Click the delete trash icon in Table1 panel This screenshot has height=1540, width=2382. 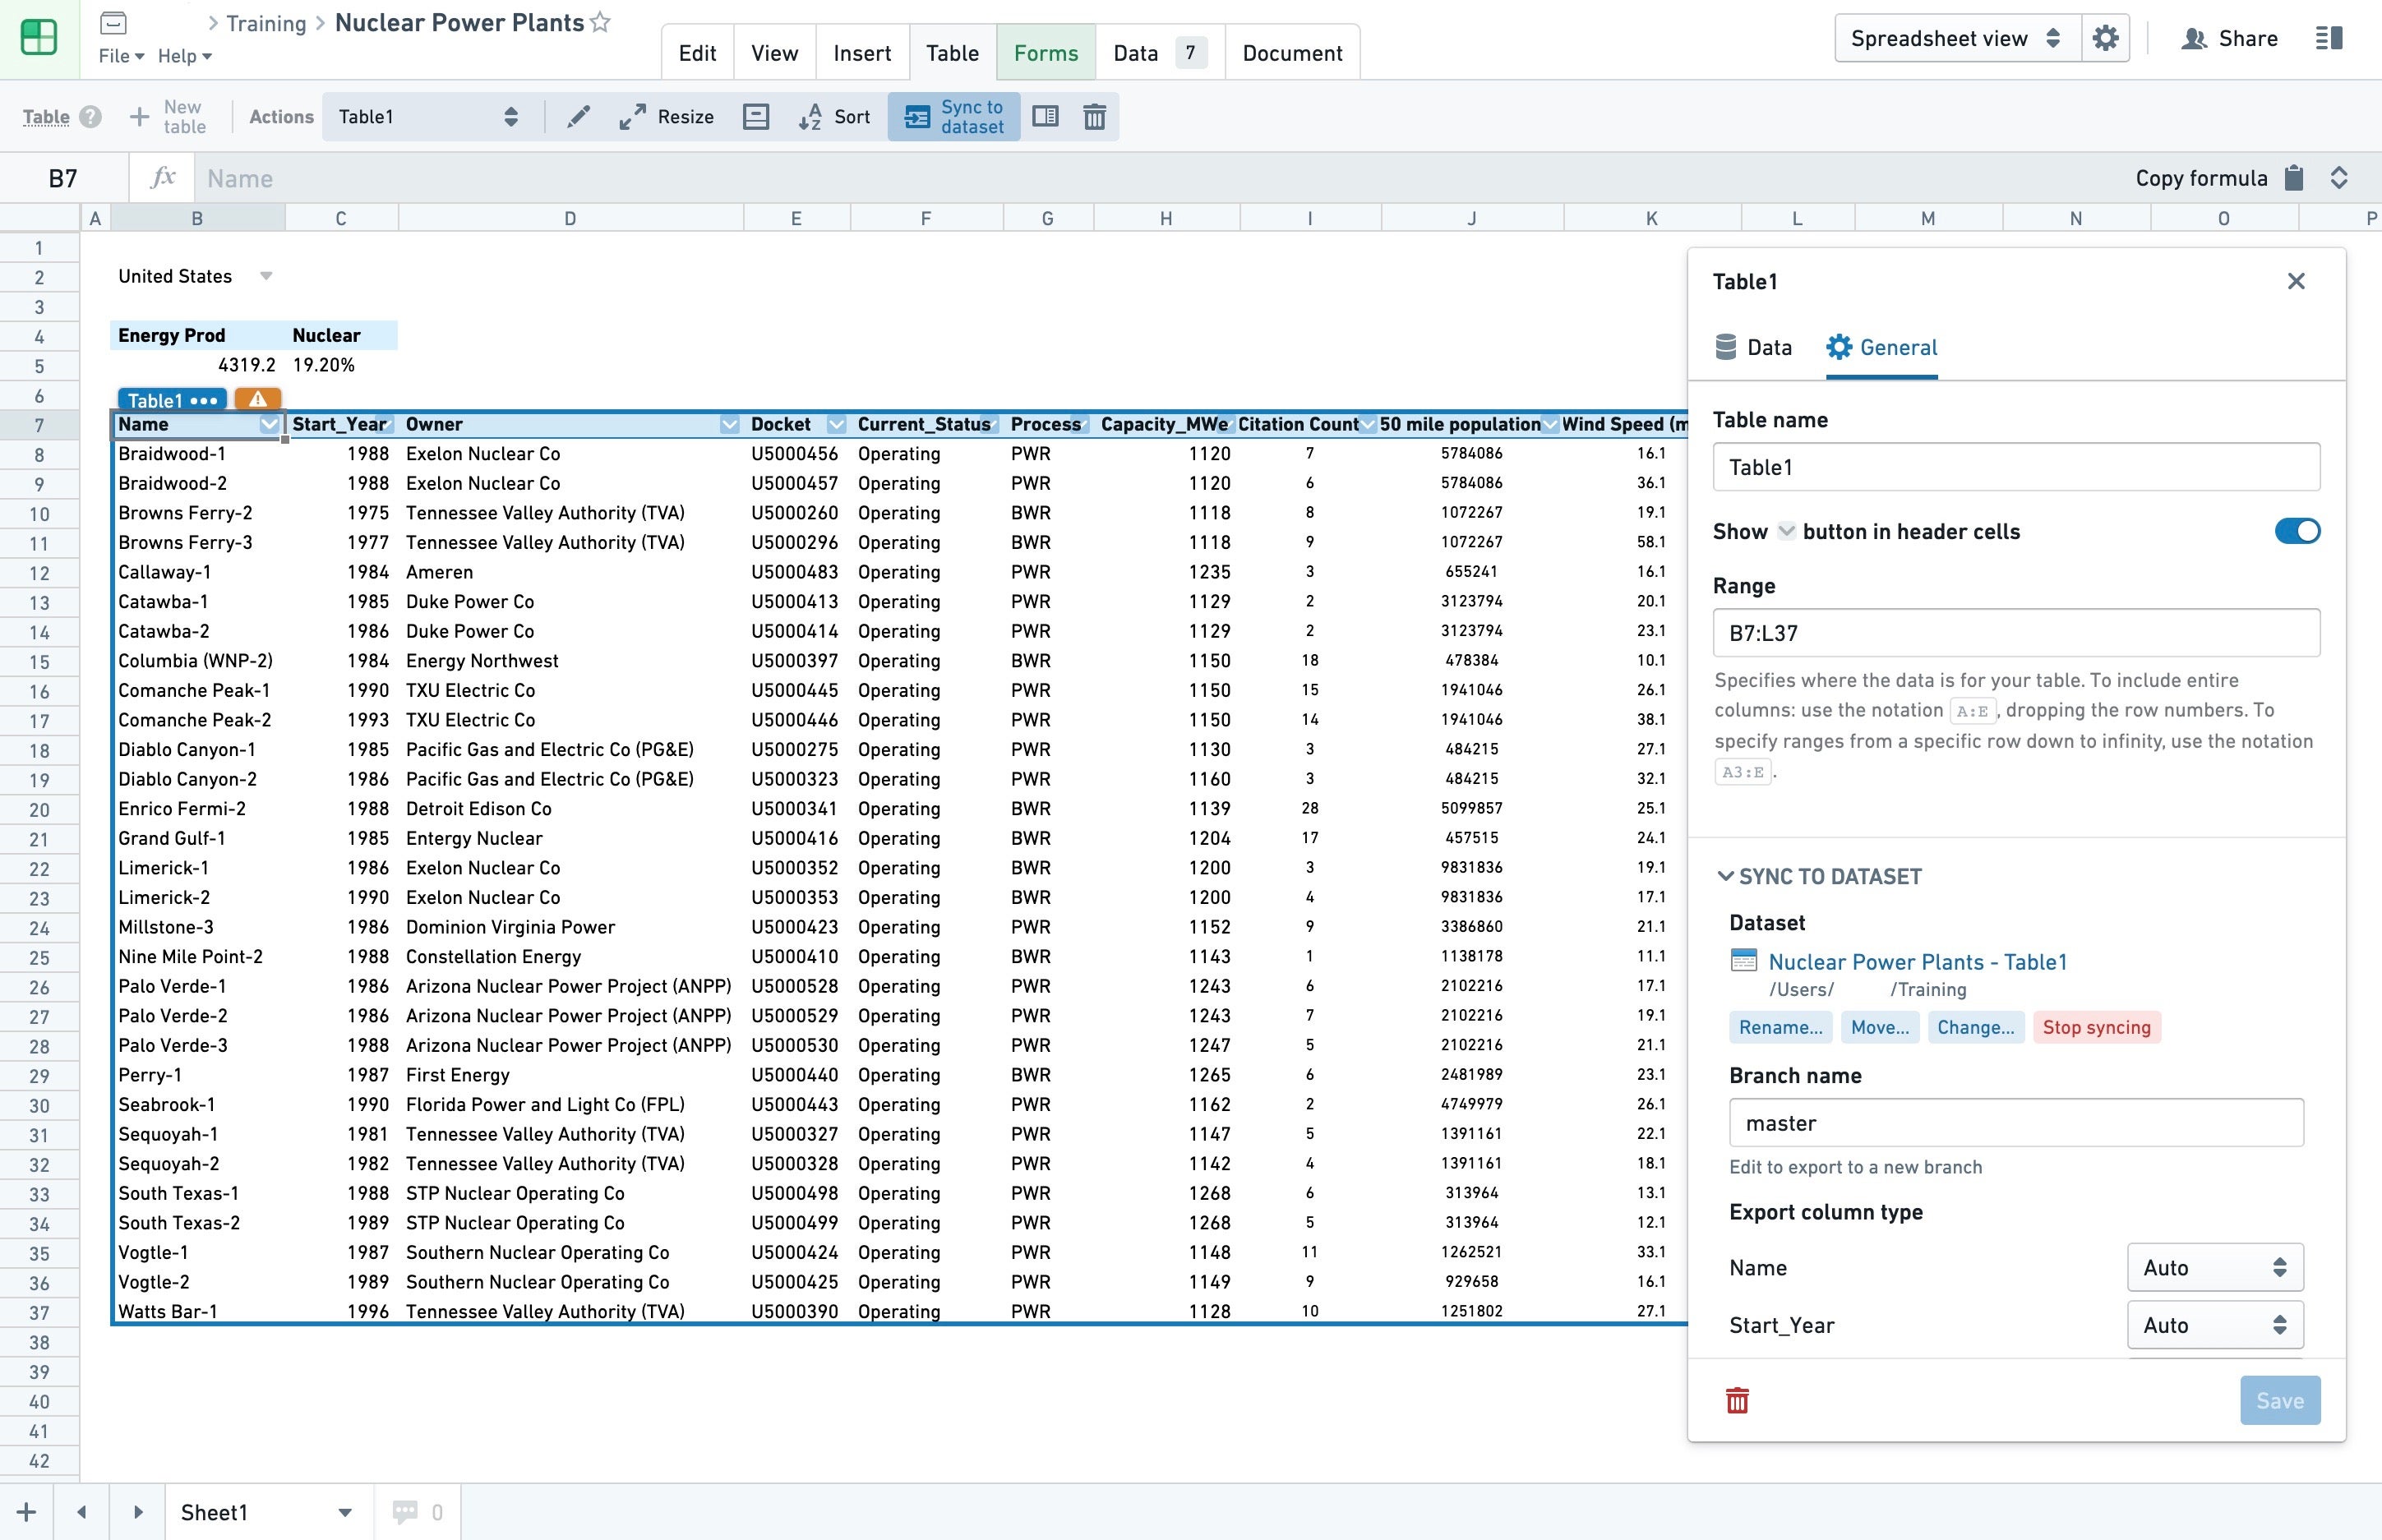pyautogui.click(x=1736, y=1399)
